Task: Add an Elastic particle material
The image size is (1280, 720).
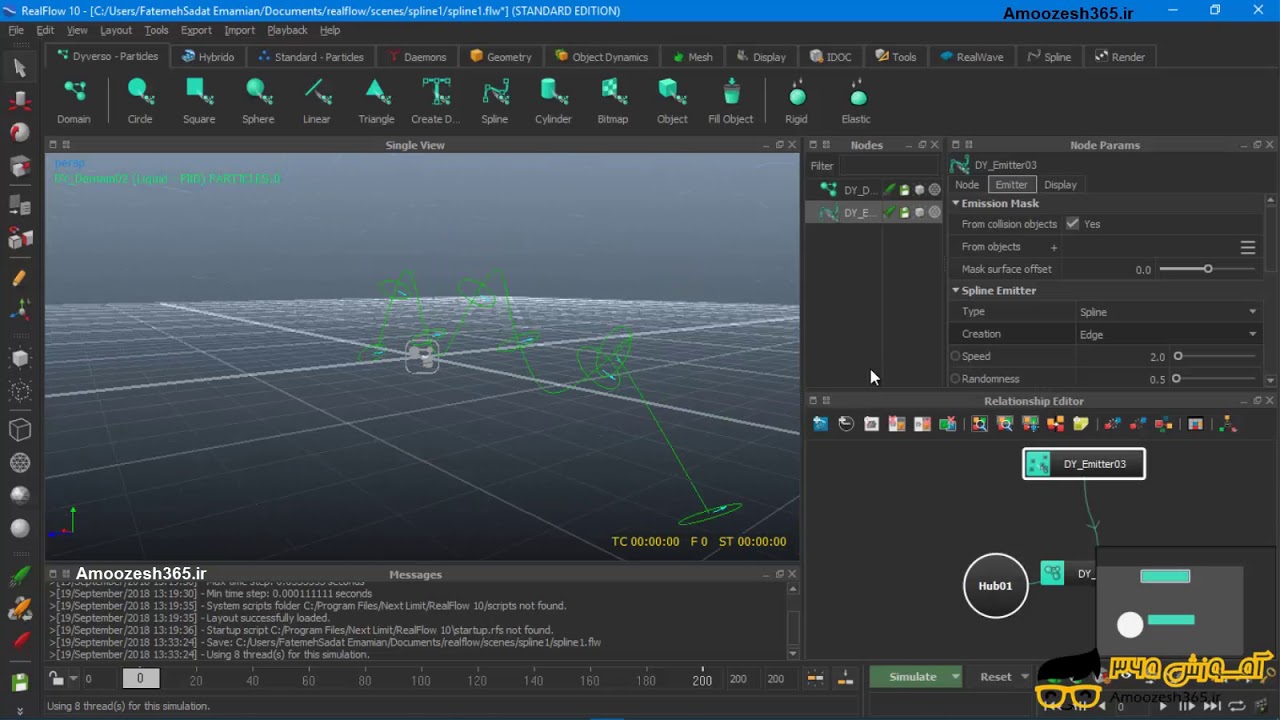Action: click(x=856, y=101)
